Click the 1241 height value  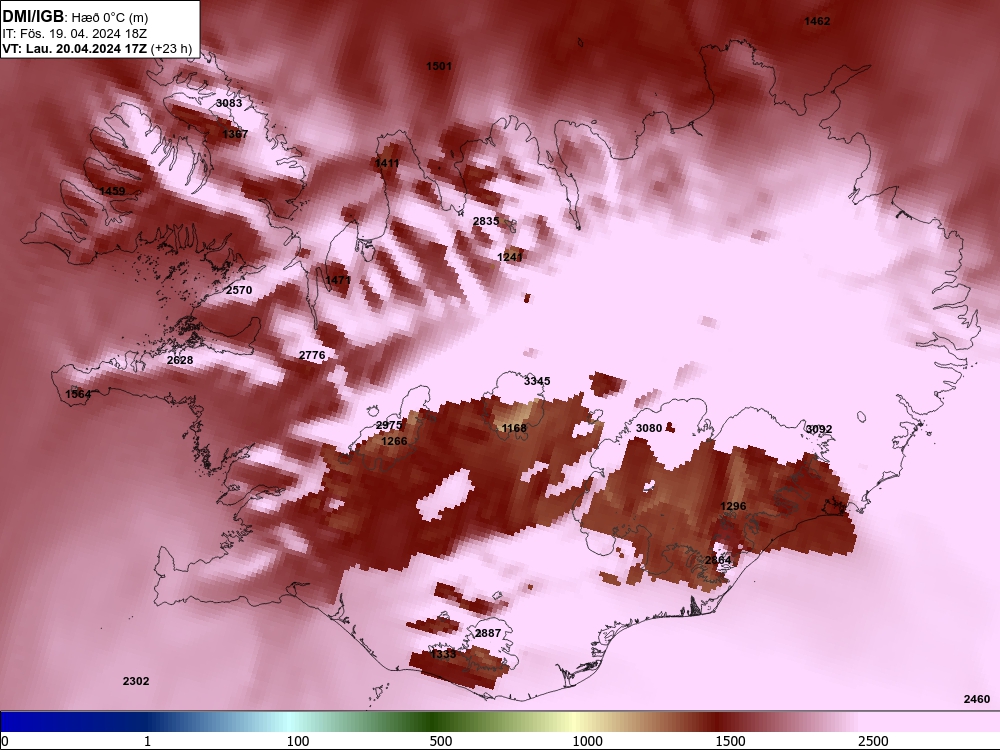click(x=510, y=256)
